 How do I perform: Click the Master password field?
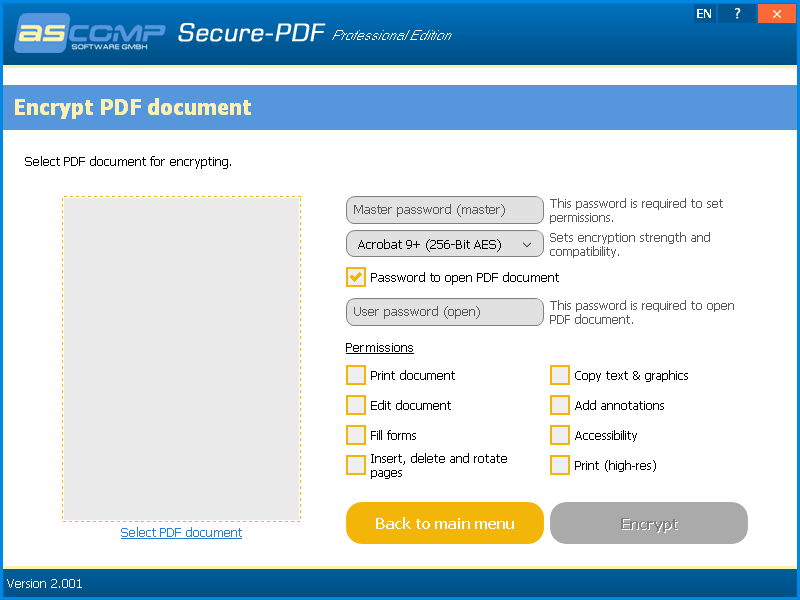[x=444, y=210]
